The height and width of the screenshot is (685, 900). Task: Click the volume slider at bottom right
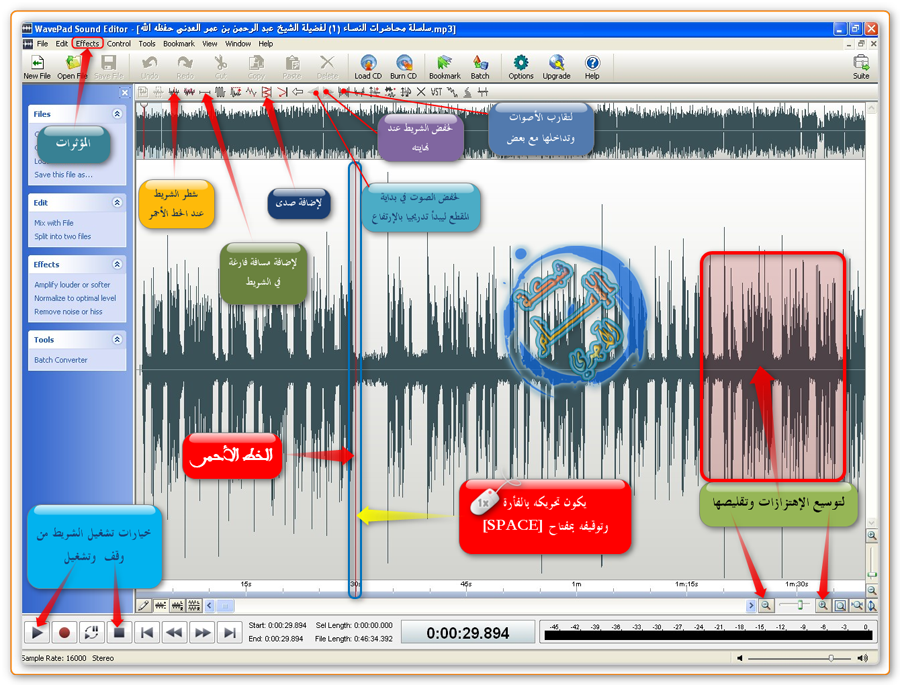click(800, 658)
